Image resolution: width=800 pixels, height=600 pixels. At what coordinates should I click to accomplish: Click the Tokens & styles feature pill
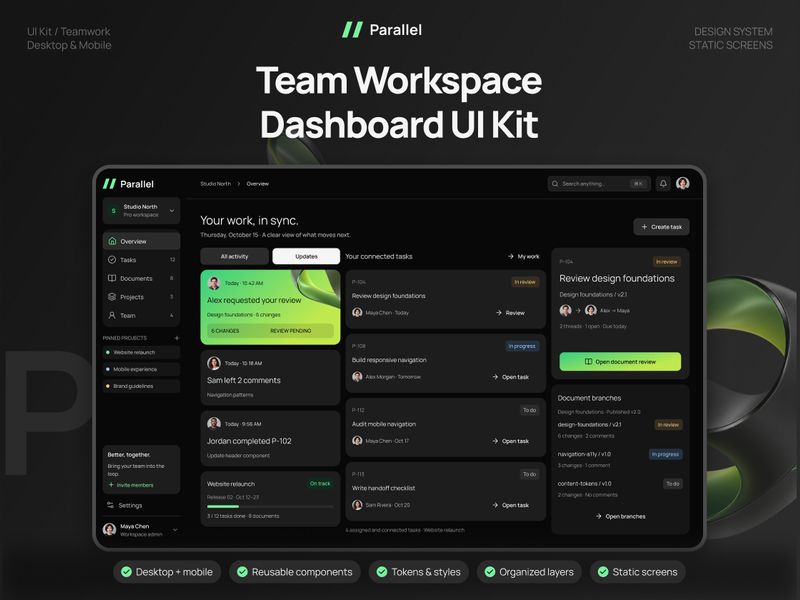click(x=419, y=572)
